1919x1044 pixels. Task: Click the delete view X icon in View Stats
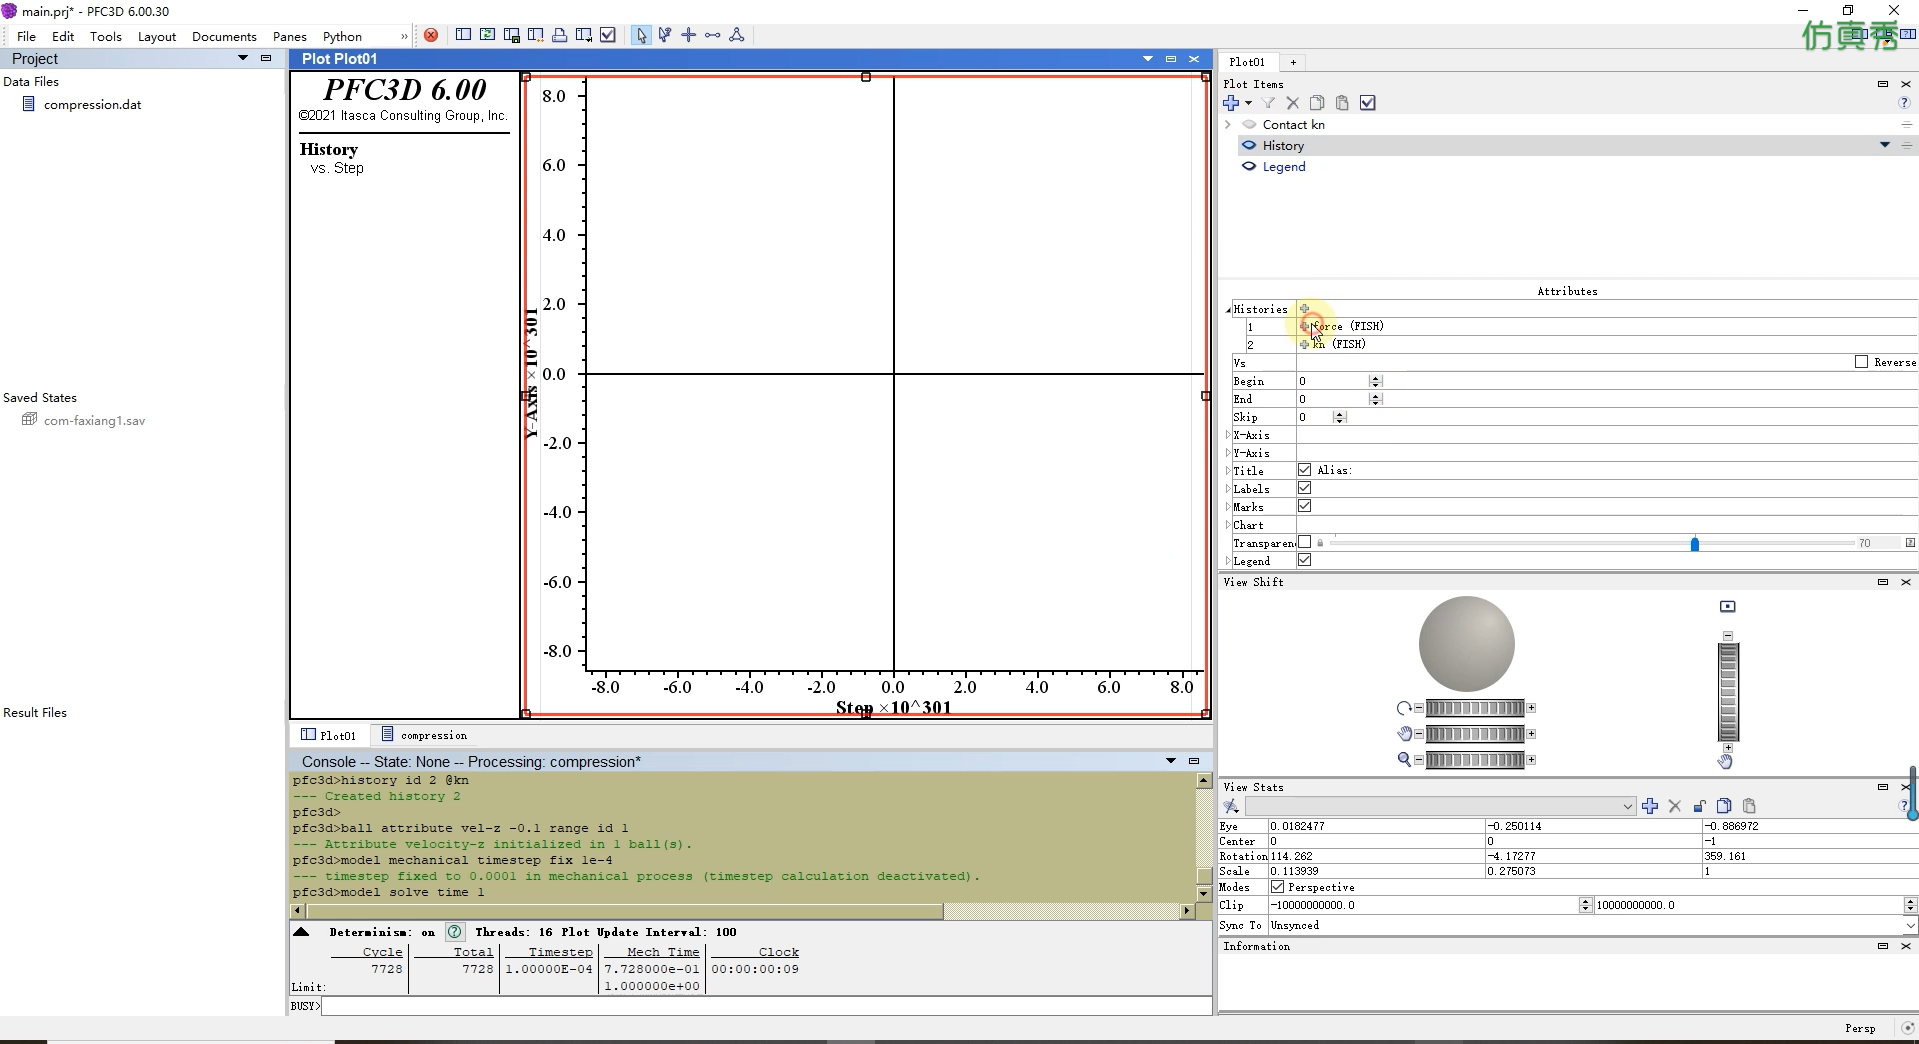1675,806
